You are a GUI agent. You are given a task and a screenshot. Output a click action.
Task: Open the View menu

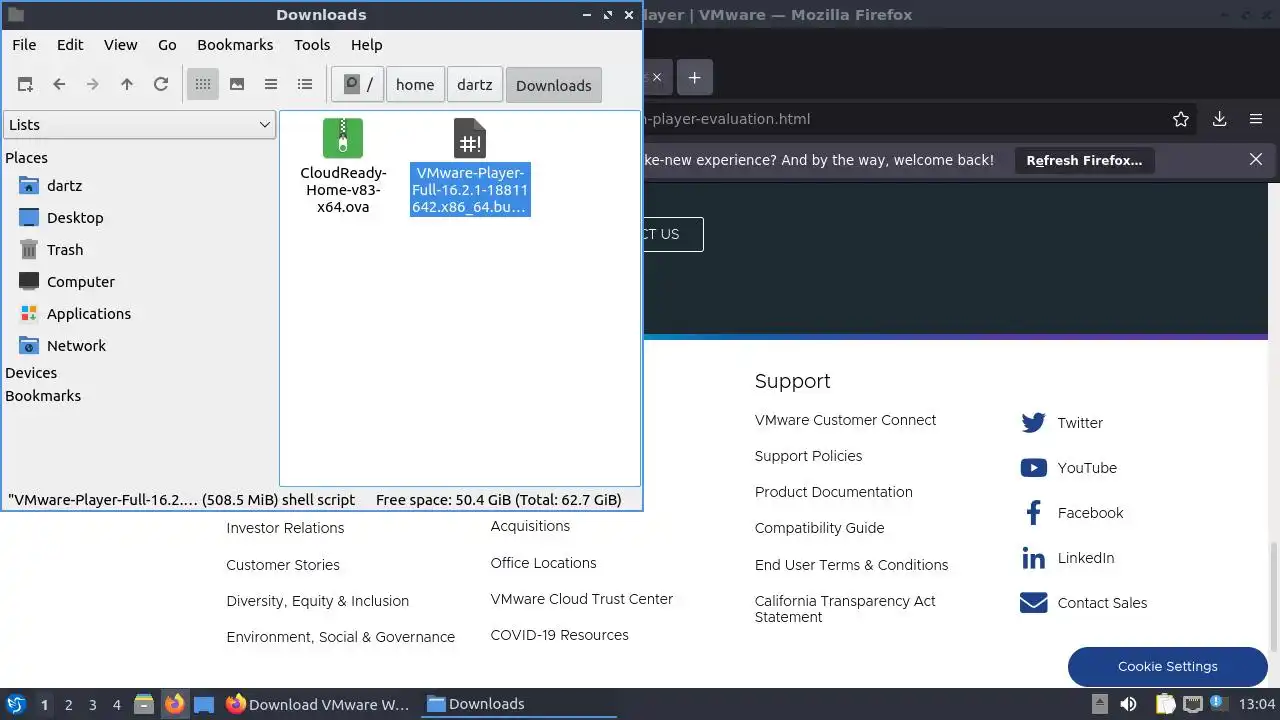121,45
